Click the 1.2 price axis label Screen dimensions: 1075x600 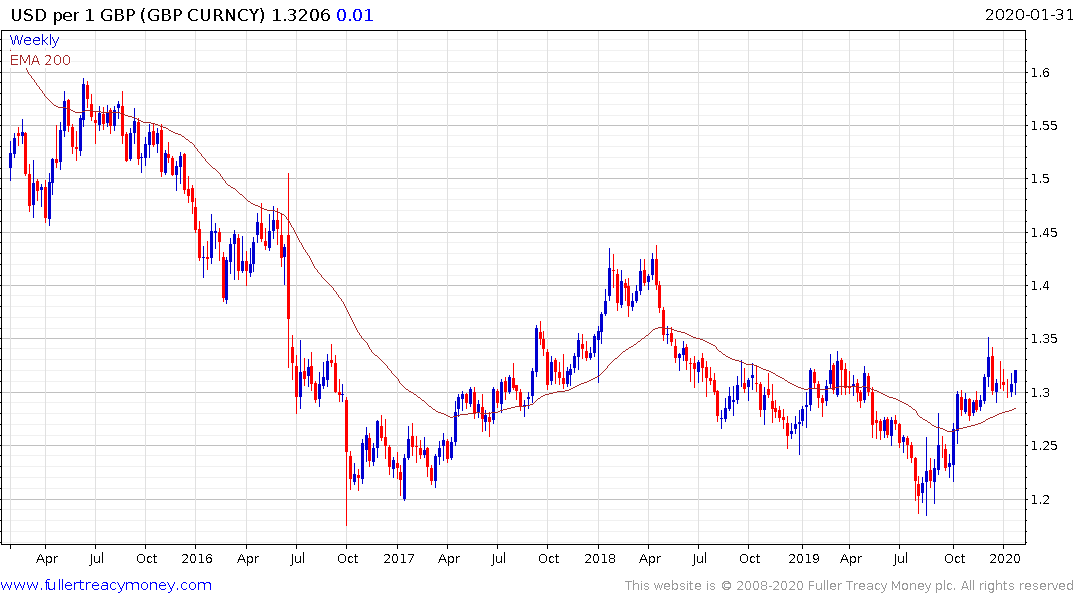[1040, 499]
